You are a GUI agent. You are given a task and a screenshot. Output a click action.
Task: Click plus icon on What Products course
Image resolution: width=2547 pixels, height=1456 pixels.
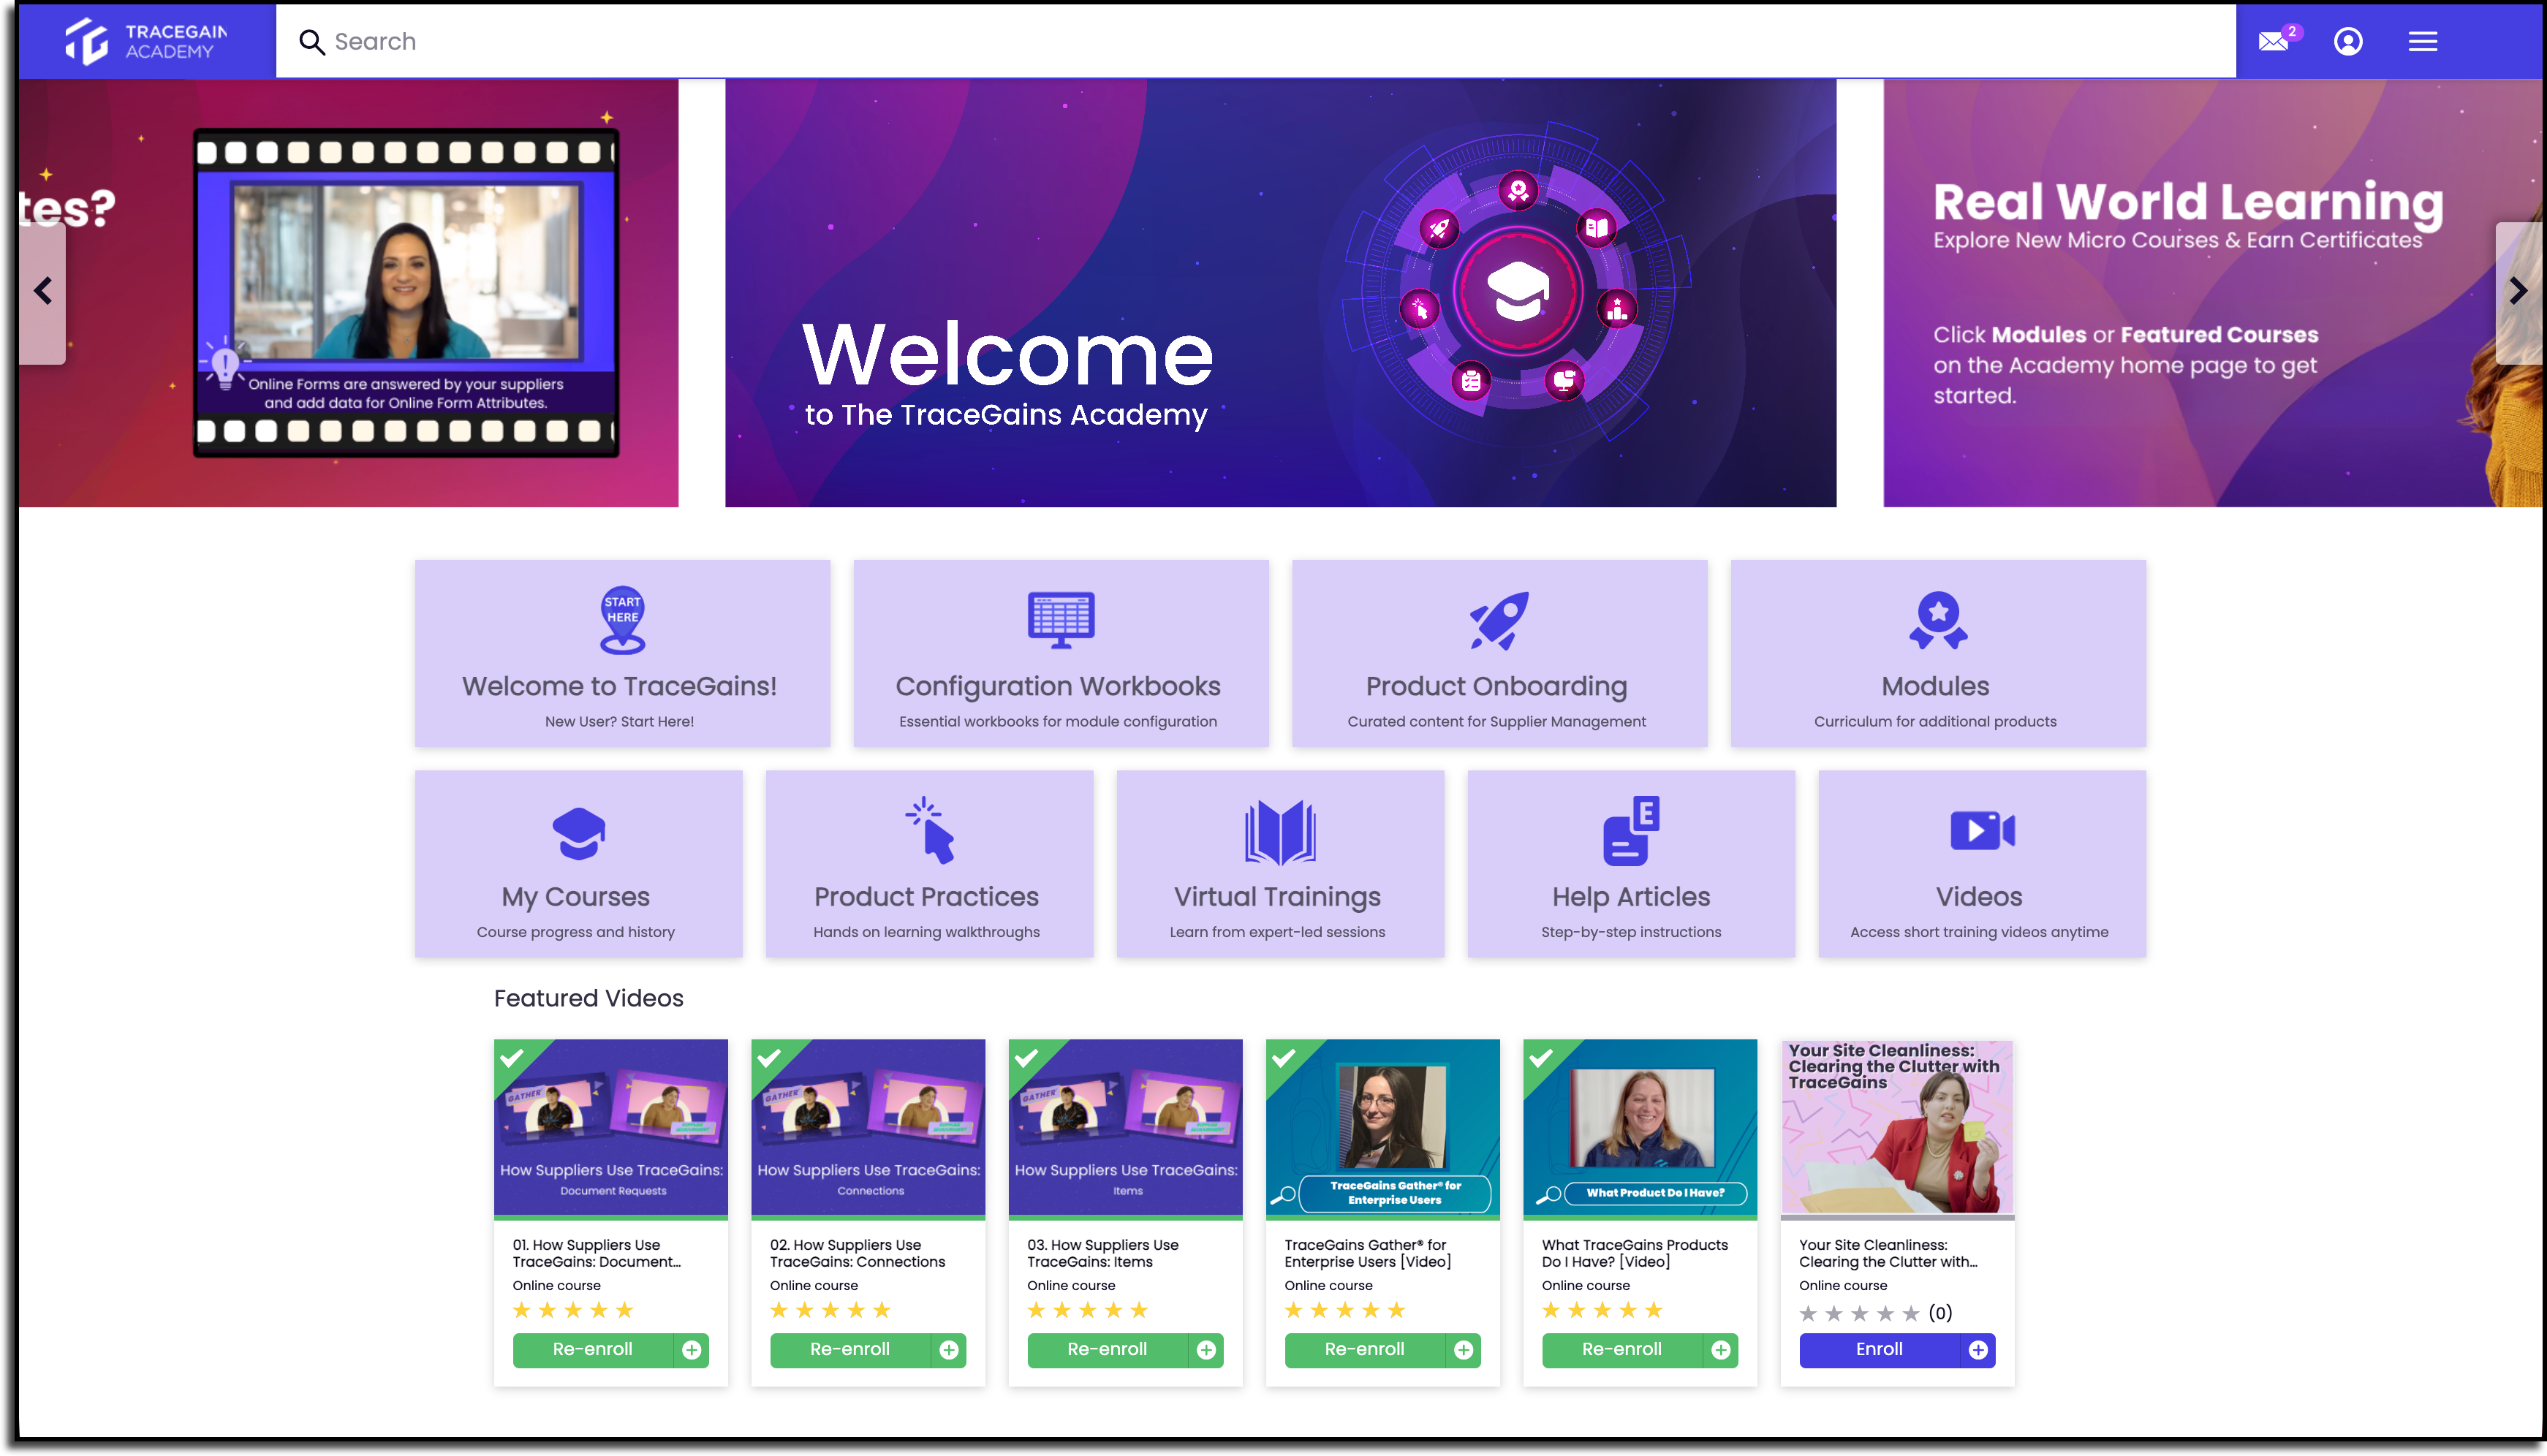click(1721, 1350)
